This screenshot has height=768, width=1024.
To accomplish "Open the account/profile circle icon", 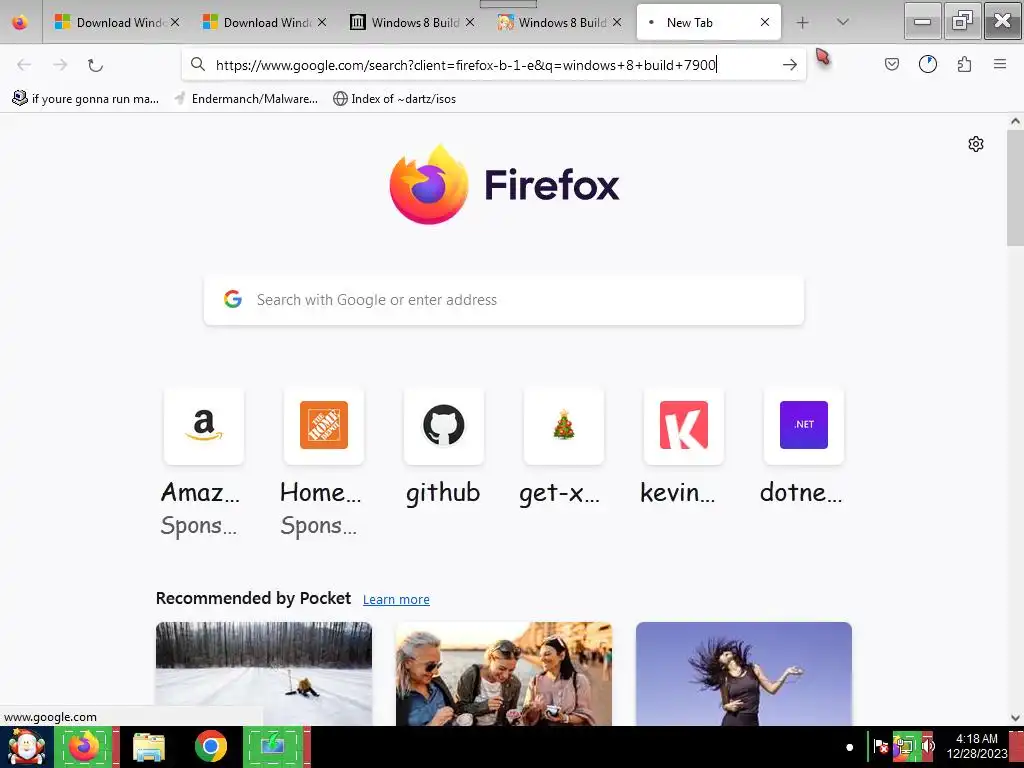I will tap(927, 64).
